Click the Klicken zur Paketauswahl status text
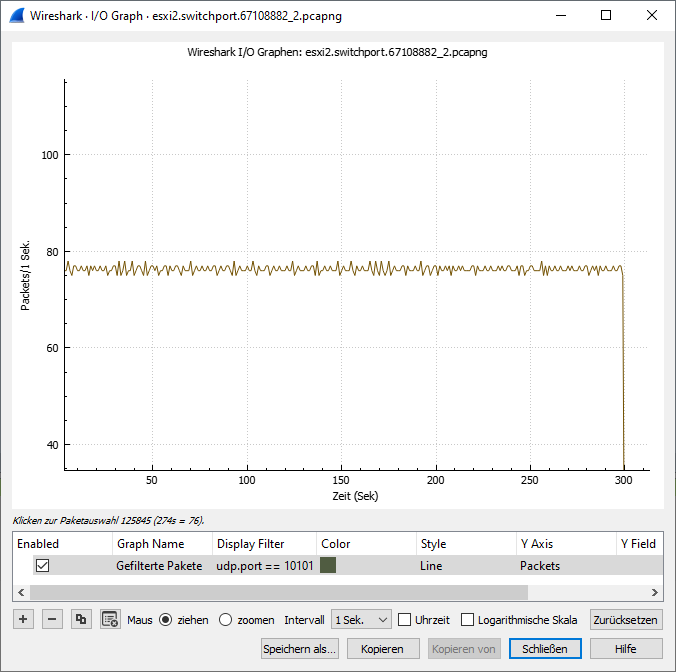Image resolution: width=676 pixels, height=672 pixels. (109, 521)
